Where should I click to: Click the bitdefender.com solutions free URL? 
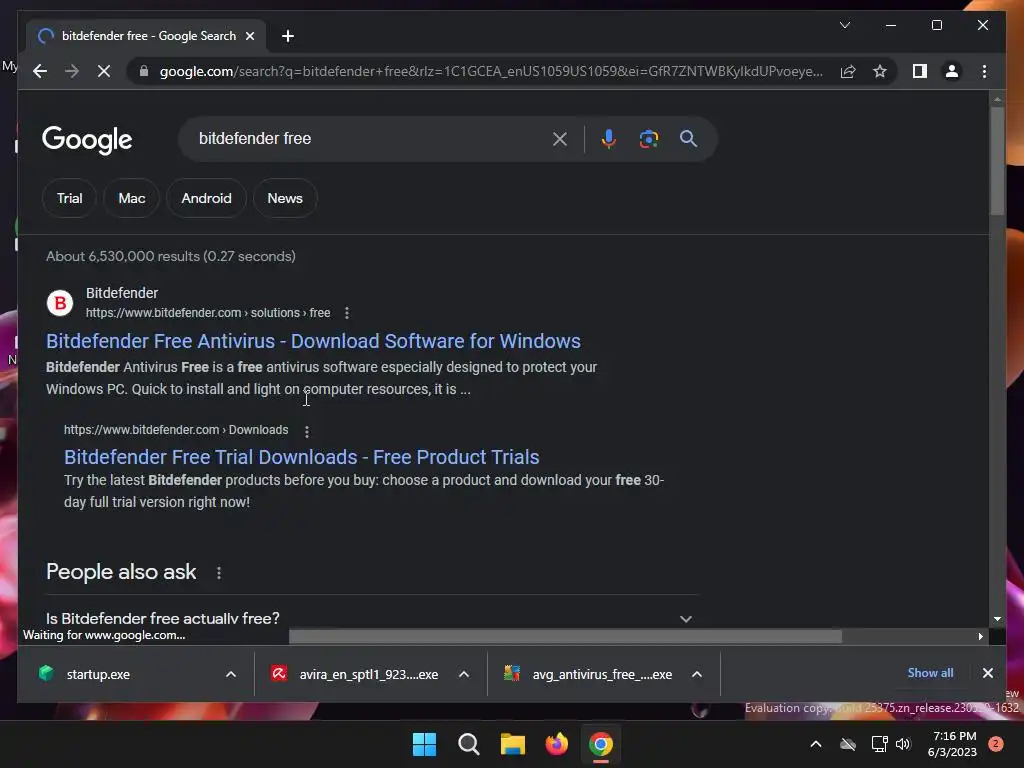point(208,313)
